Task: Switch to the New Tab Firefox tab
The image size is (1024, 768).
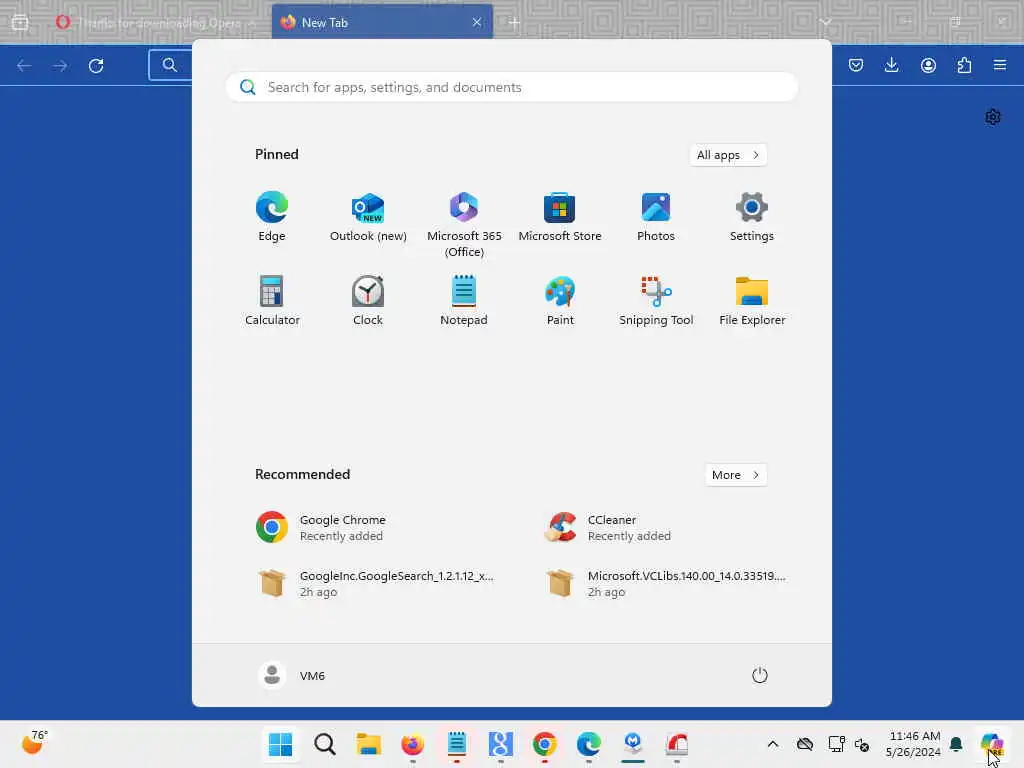Action: pos(381,22)
